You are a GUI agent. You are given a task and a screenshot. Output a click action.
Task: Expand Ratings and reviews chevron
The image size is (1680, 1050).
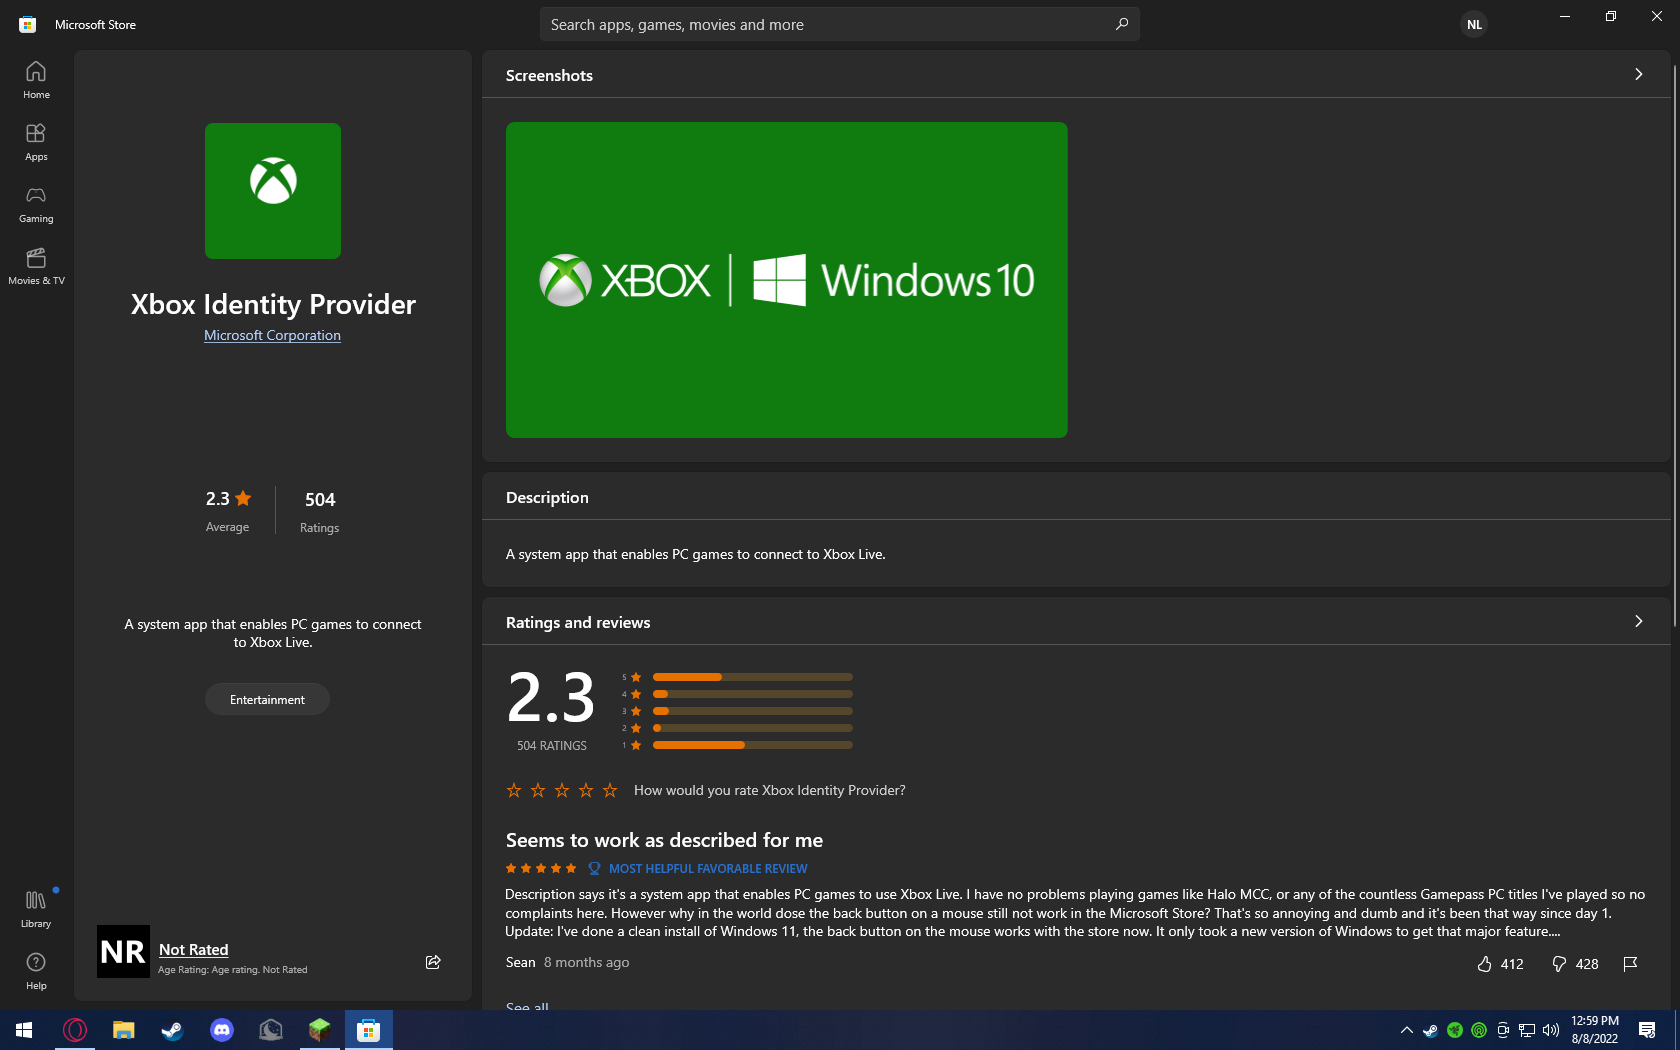coord(1638,621)
